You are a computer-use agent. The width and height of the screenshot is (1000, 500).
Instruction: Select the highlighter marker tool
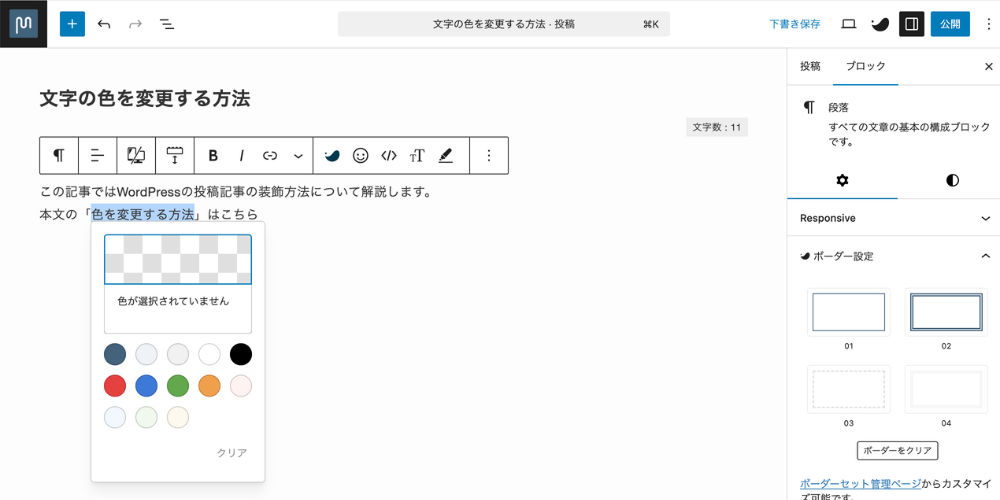446,156
